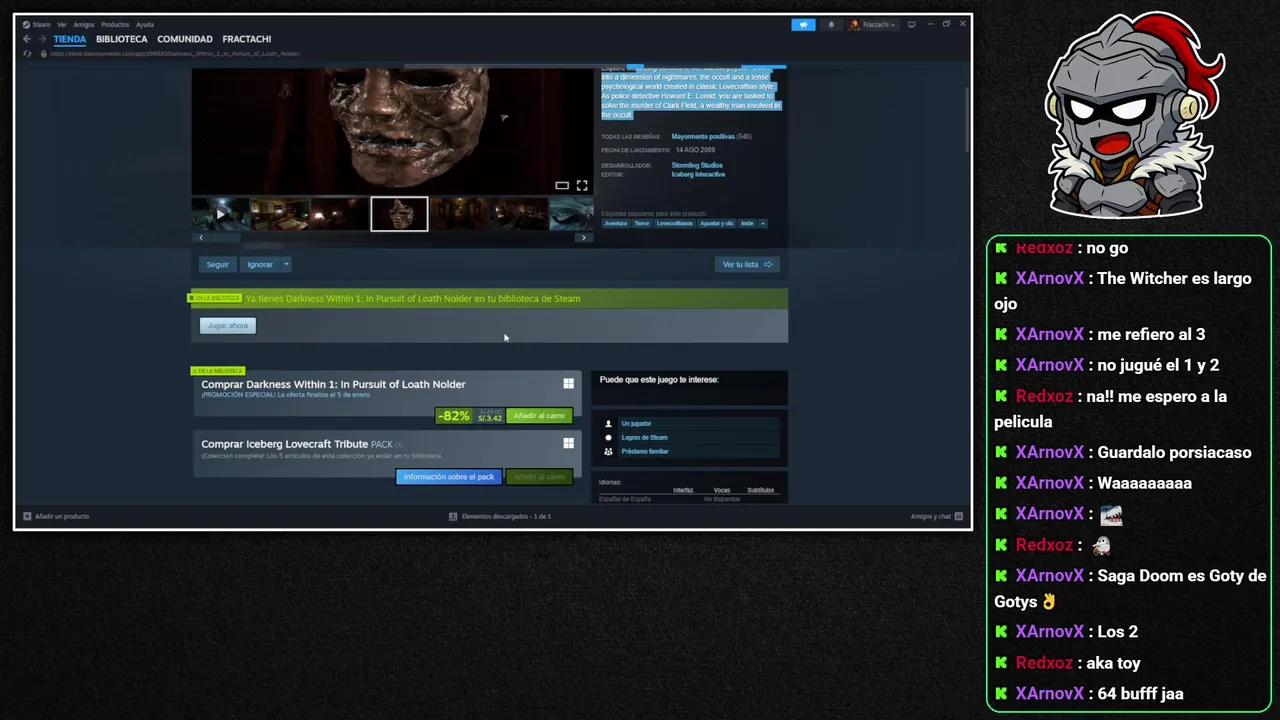This screenshot has width=1280, height=720.
Task: Open the Steam announcements megaphone button
Action: [803, 24]
